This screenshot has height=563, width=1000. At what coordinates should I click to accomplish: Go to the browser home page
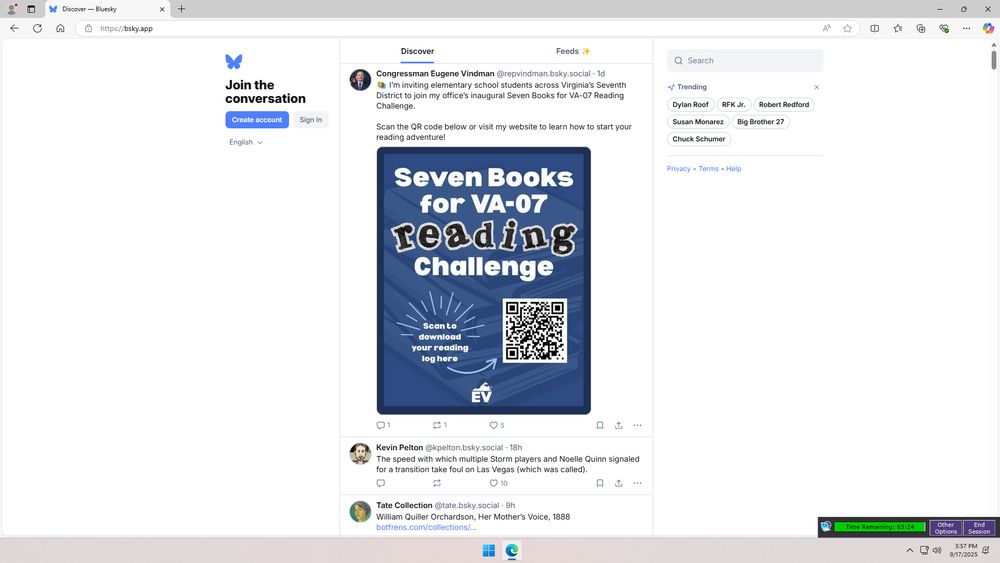pyautogui.click(x=60, y=28)
